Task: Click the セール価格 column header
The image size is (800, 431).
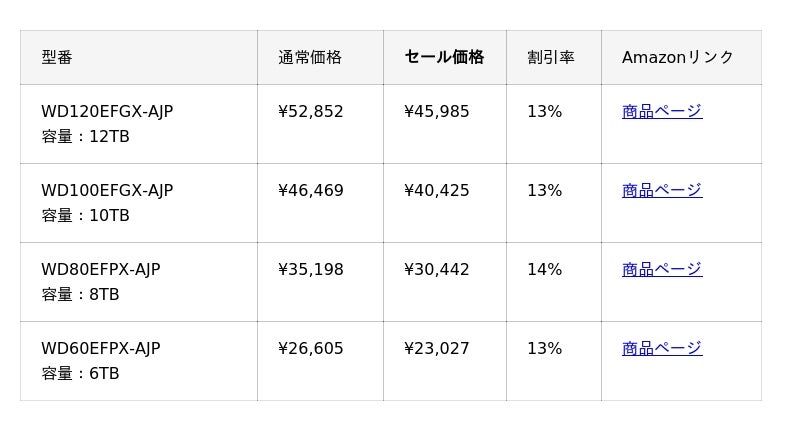Action: click(x=444, y=58)
